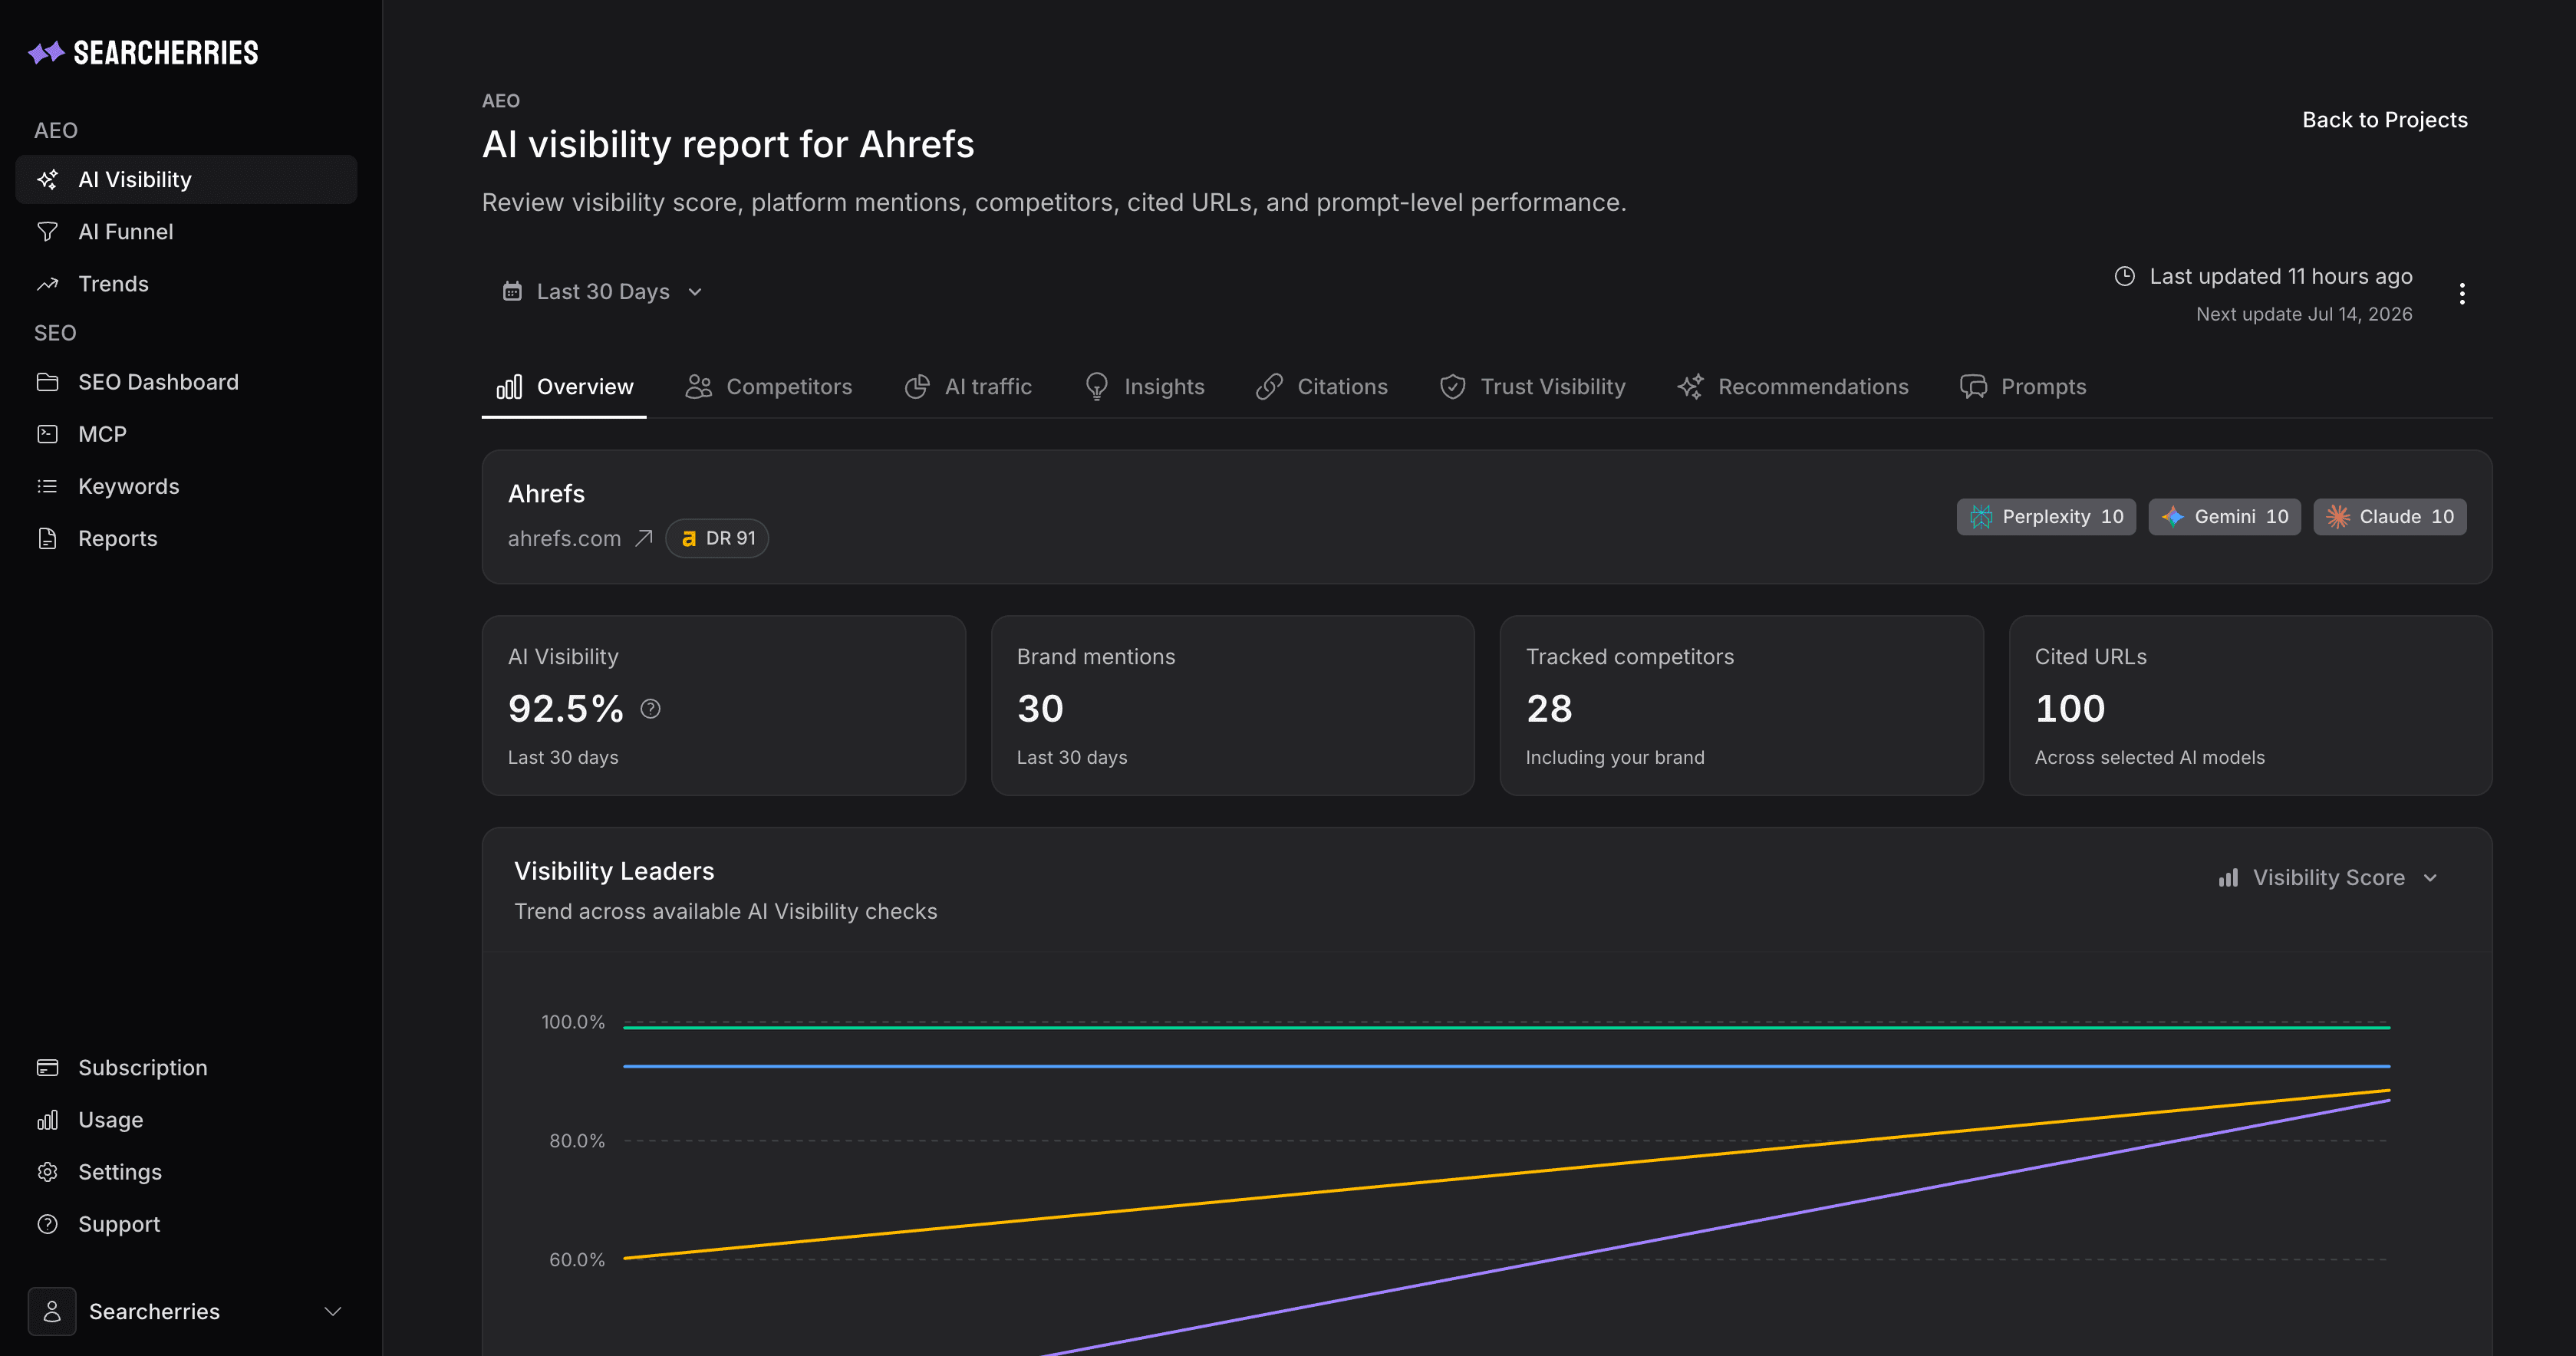
Task: Click Back to Projects link
Action: [2384, 120]
